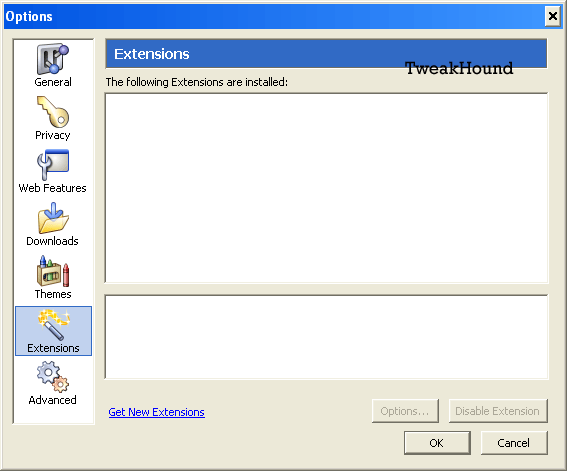Viewport: 567px width, 471px height.
Task: Confirm the dialog with OK
Action: point(437,443)
